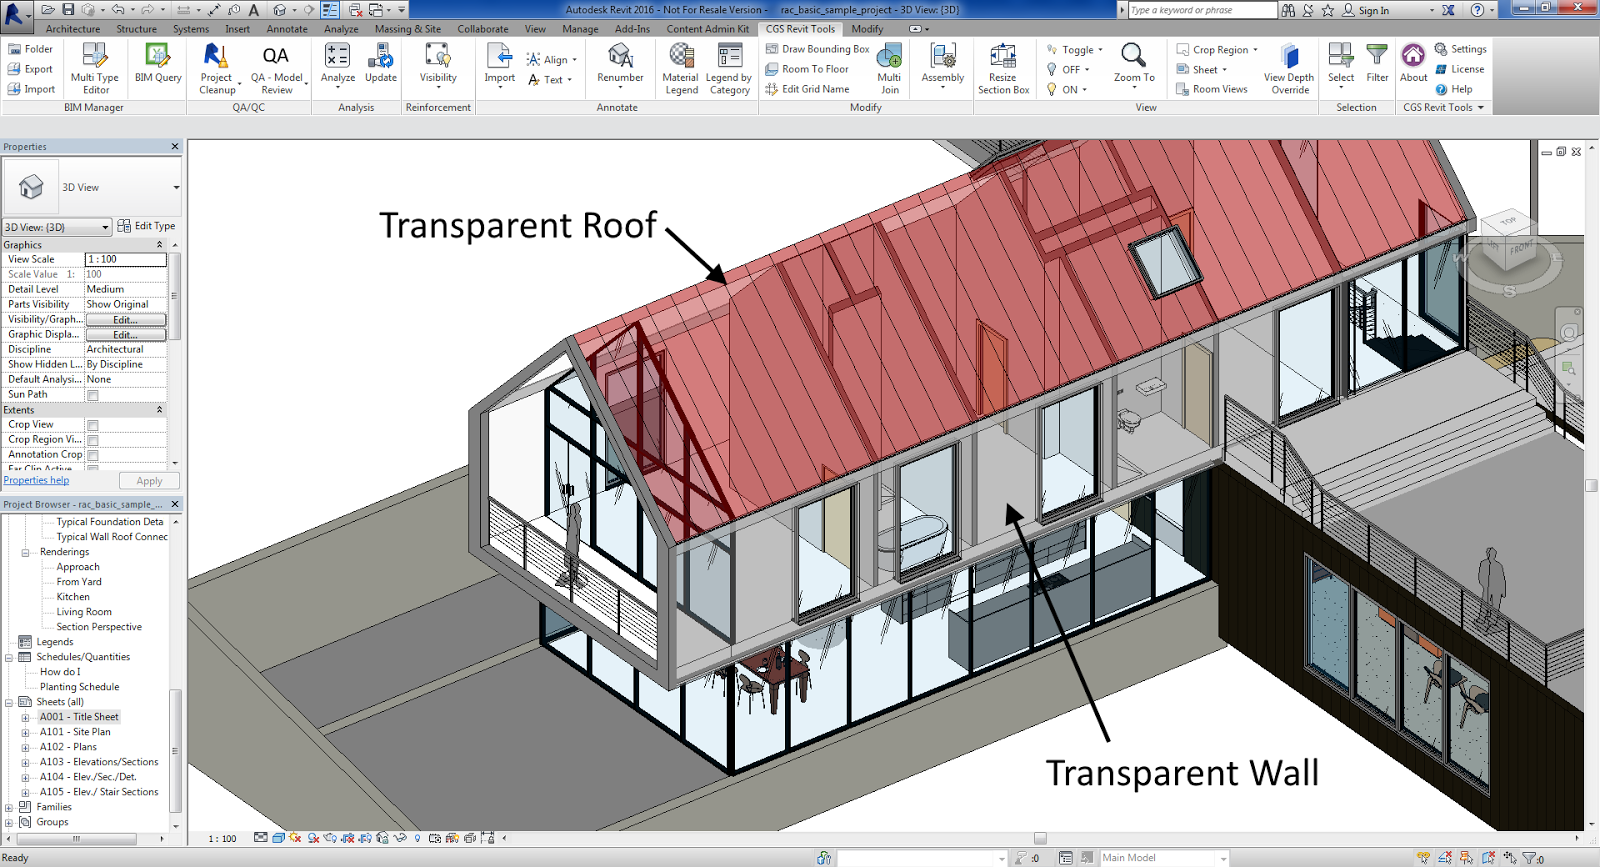Select the Material Legend tool
Viewport: 1600px width, 867px height.
[x=681, y=68]
